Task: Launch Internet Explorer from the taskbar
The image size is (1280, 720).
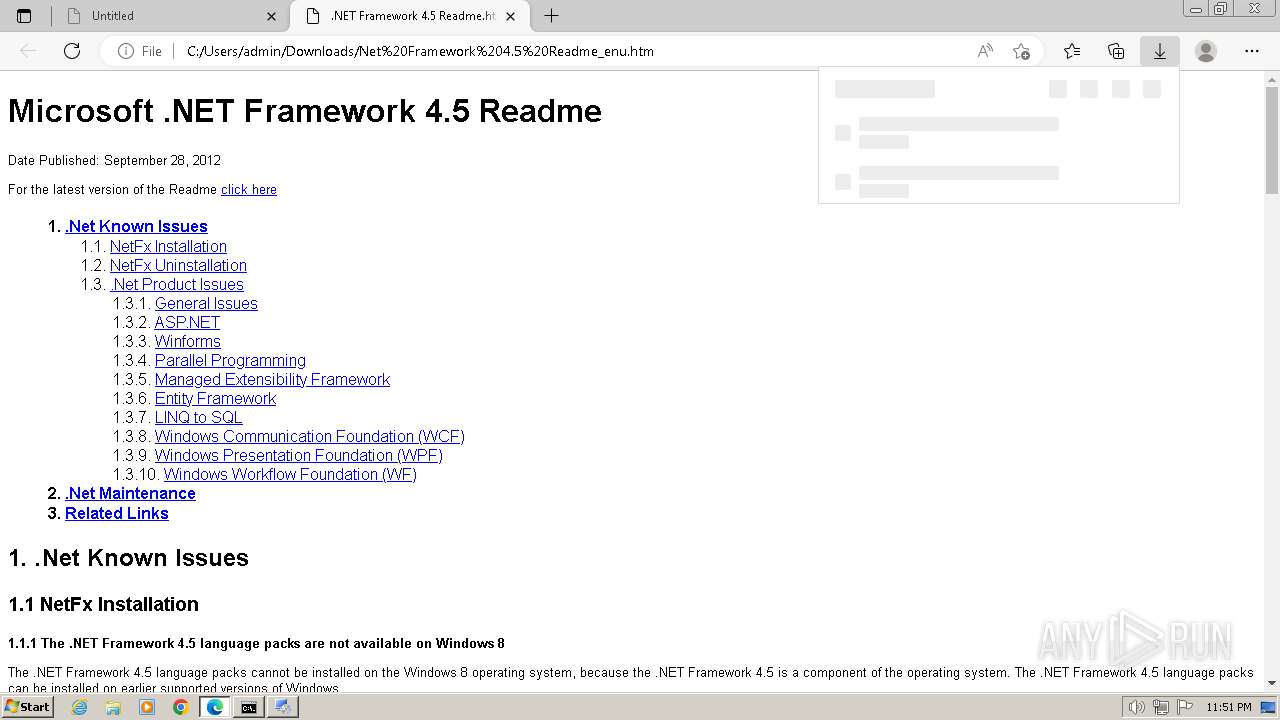Action: (x=80, y=707)
